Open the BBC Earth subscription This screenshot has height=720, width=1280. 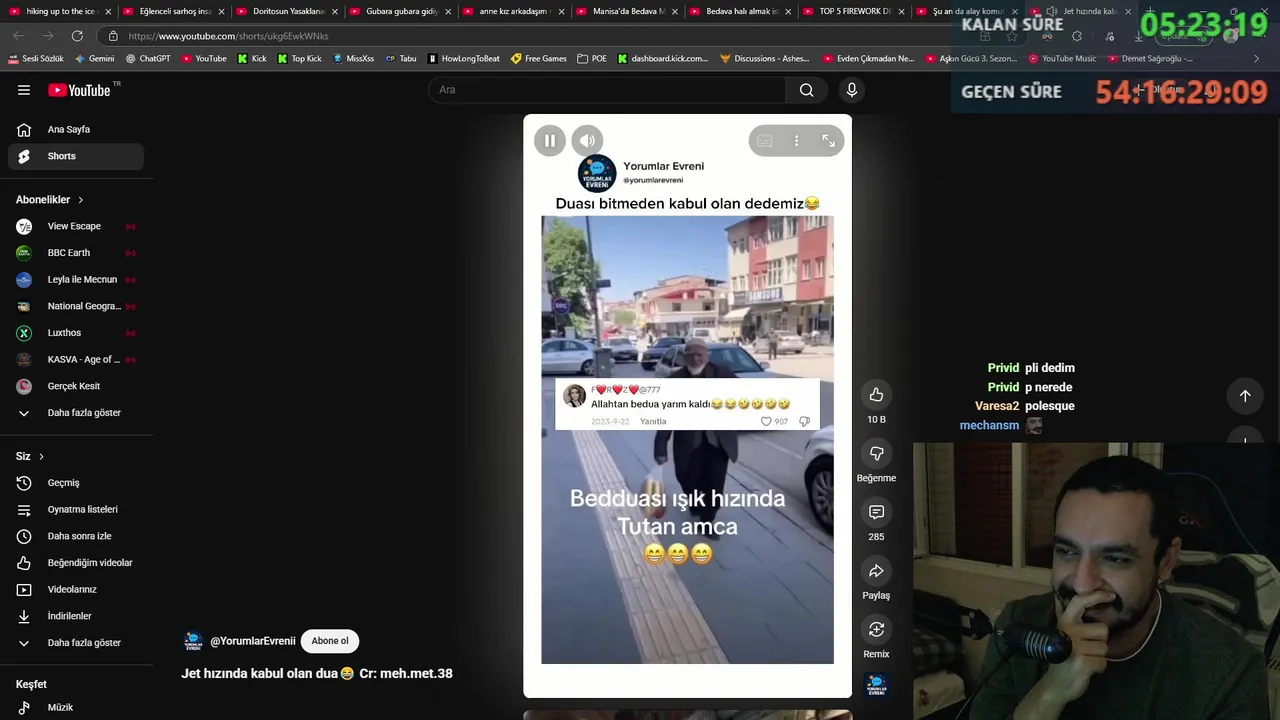(x=76, y=253)
